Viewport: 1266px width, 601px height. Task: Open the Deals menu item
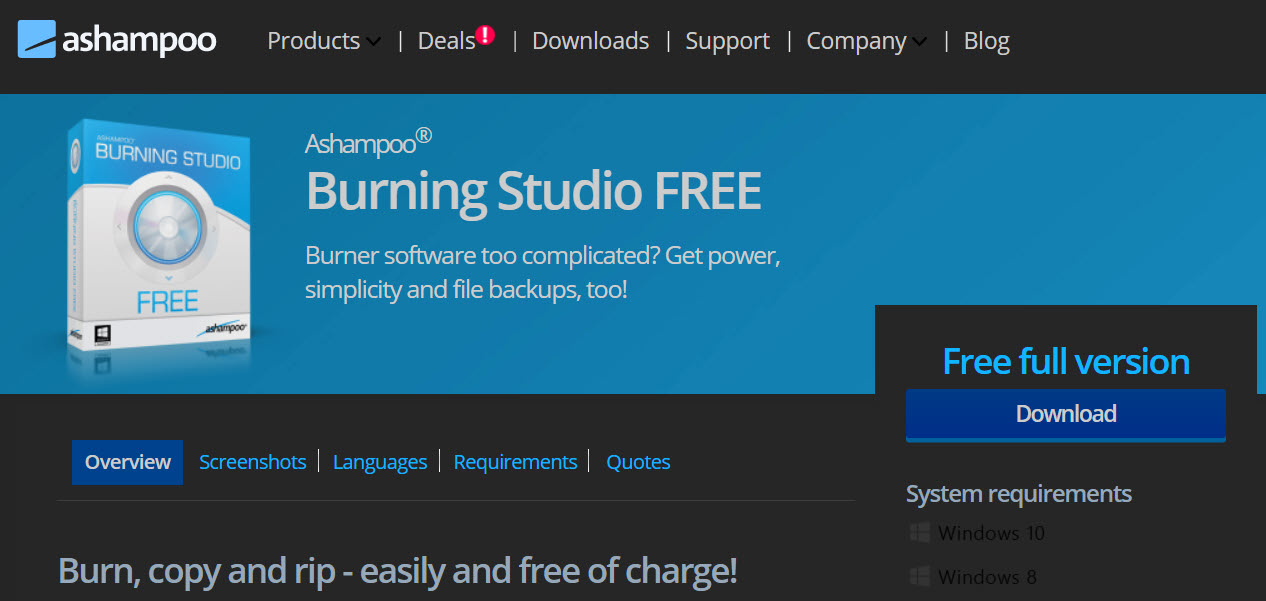(x=446, y=41)
